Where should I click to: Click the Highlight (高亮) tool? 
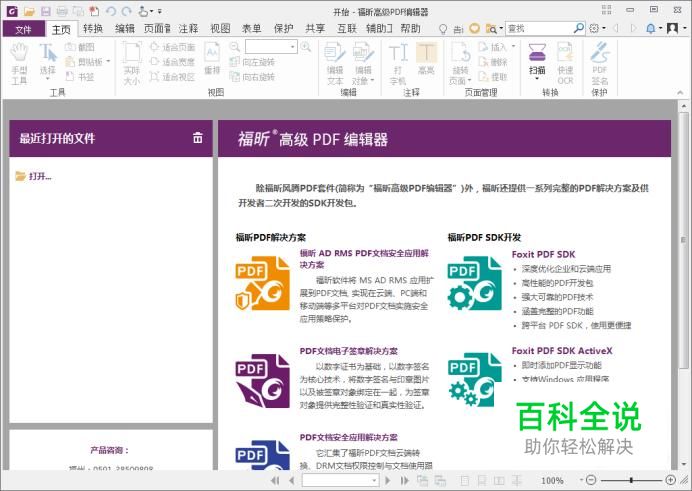tap(426, 59)
